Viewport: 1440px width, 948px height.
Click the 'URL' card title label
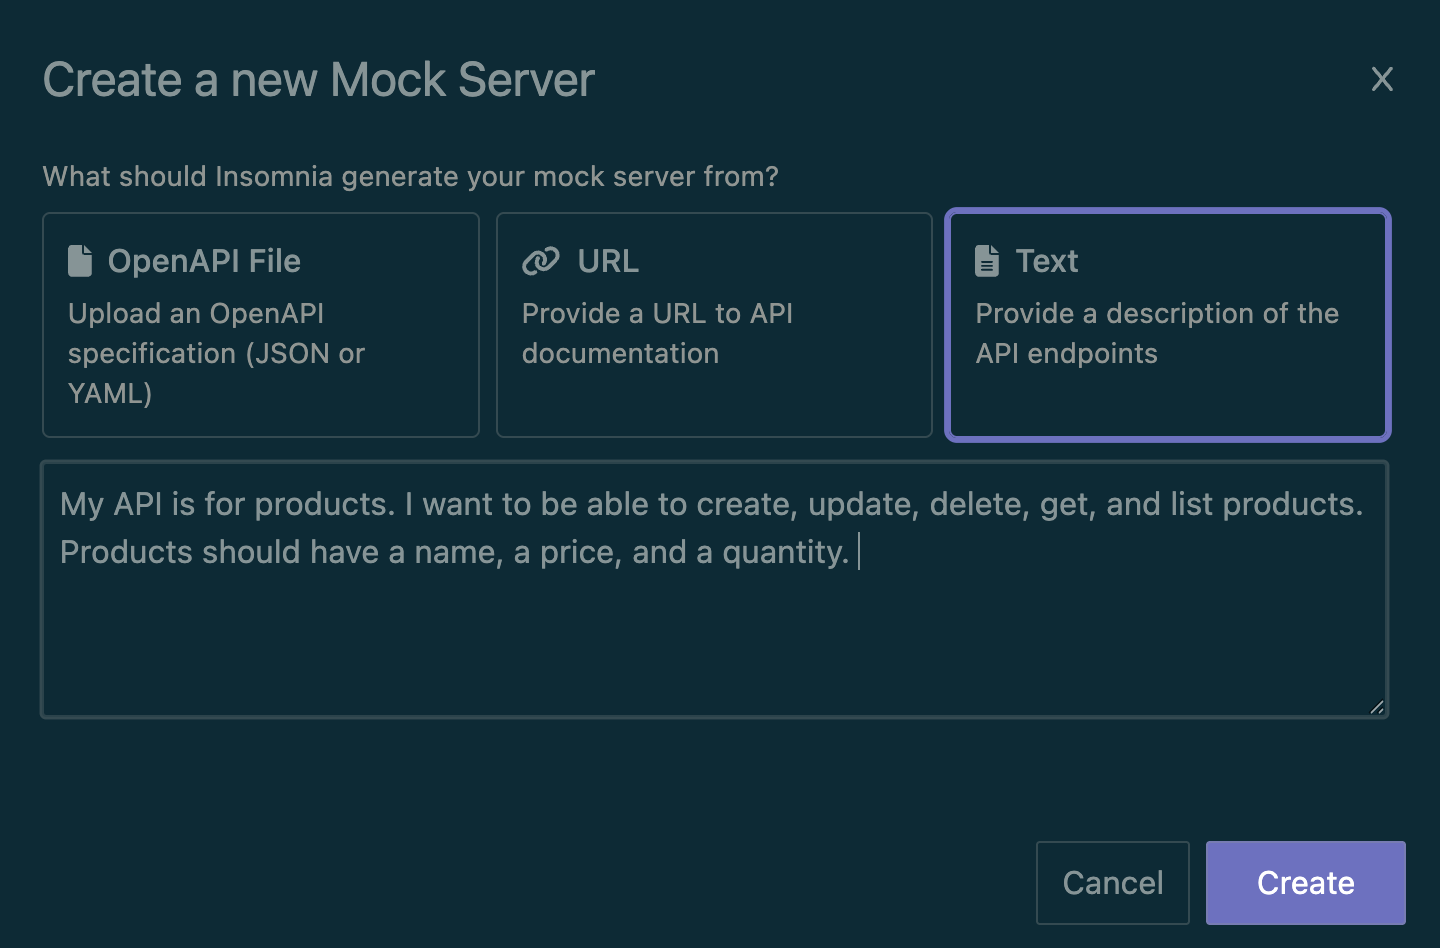point(608,261)
